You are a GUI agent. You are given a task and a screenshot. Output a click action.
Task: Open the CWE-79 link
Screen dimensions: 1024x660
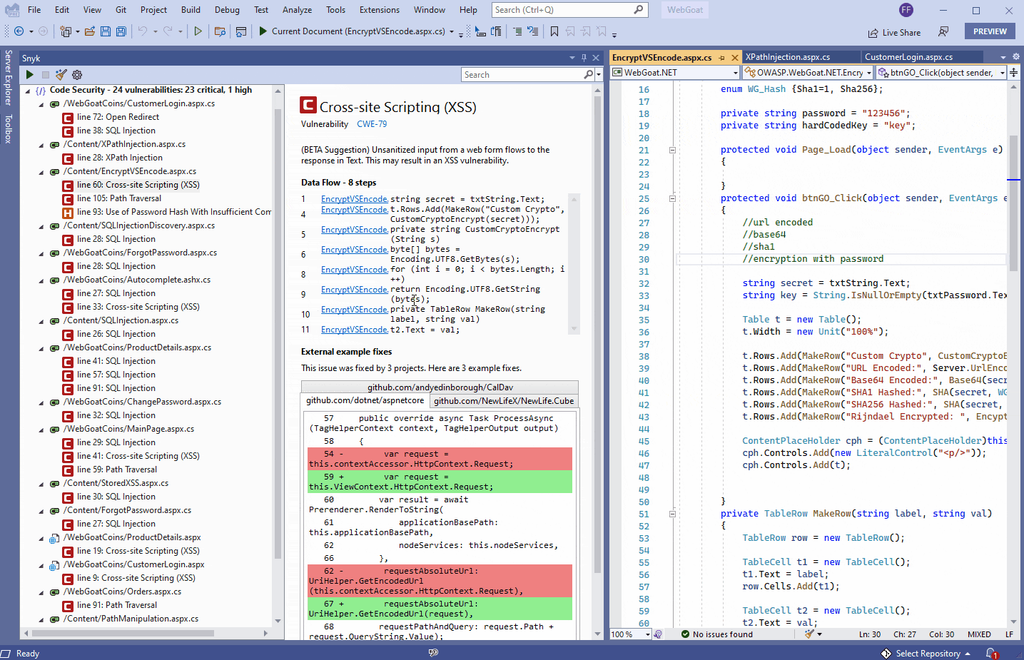[x=372, y=124]
